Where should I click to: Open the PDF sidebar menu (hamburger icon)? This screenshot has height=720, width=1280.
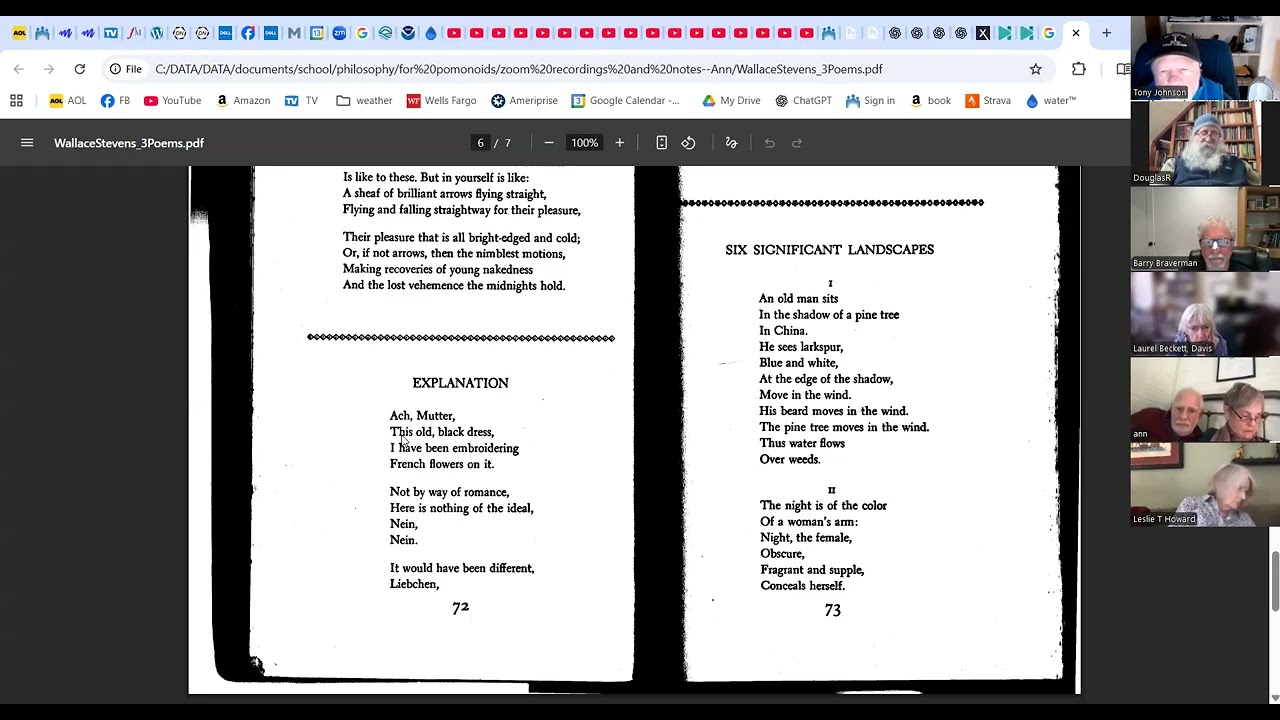click(27, 143)
